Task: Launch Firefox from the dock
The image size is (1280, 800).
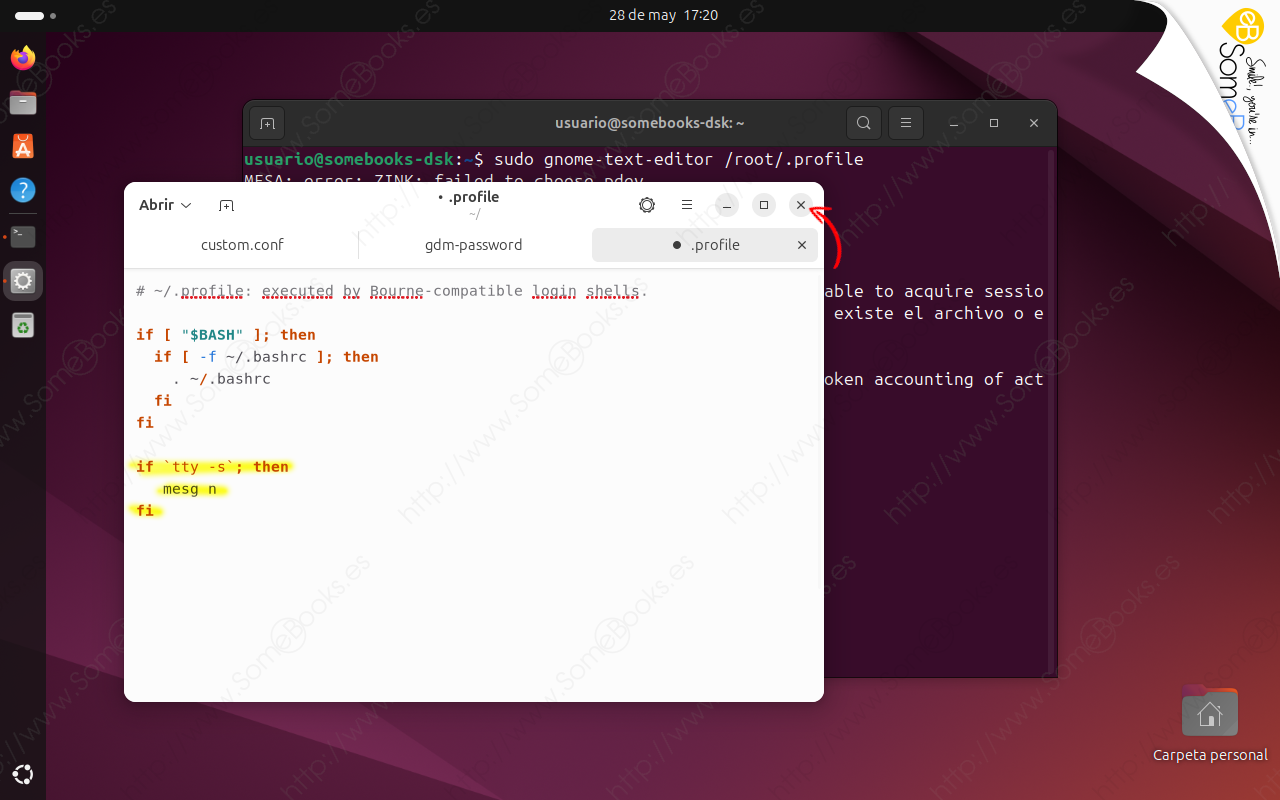Action: click(22, 57)
